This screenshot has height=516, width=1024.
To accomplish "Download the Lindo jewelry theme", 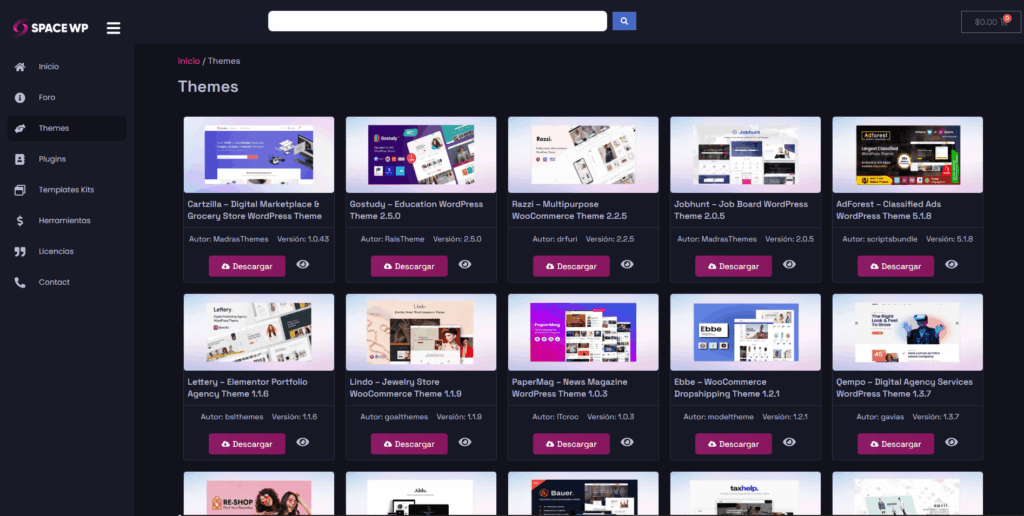I will (409, 444).
